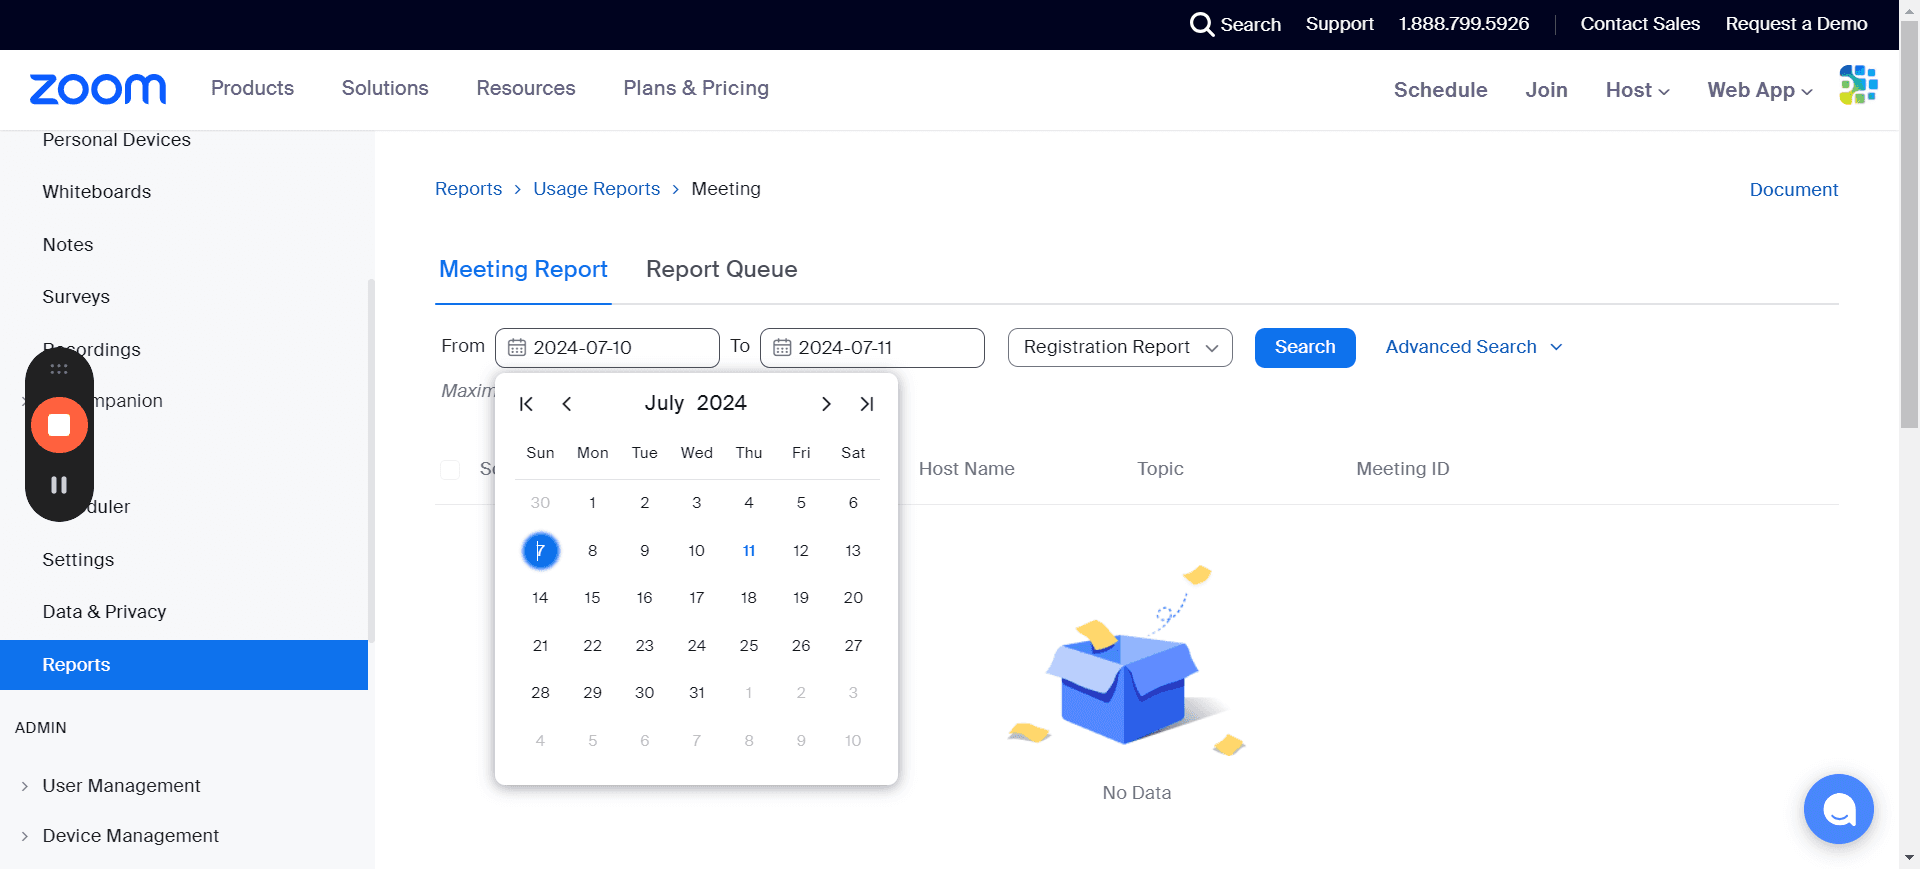This screenshot has width=1920, height=869.
Task: Click the recorder drag handle dots
Action: click(59, 369)
